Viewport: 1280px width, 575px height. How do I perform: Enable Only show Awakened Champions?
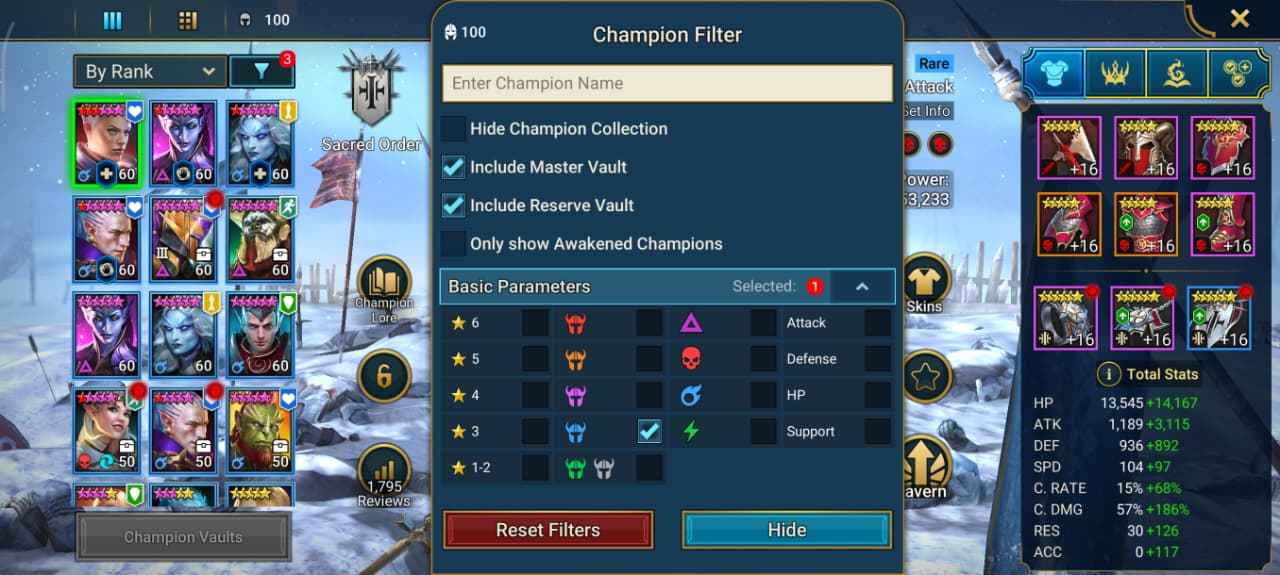454,243
